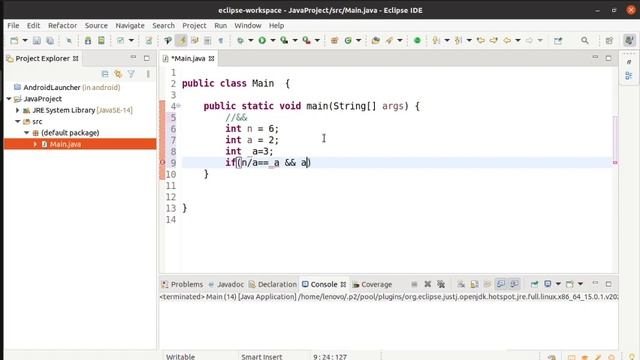Click the New Java Package icon
Screen dimensions: 640x360
[x=334, y=40]
